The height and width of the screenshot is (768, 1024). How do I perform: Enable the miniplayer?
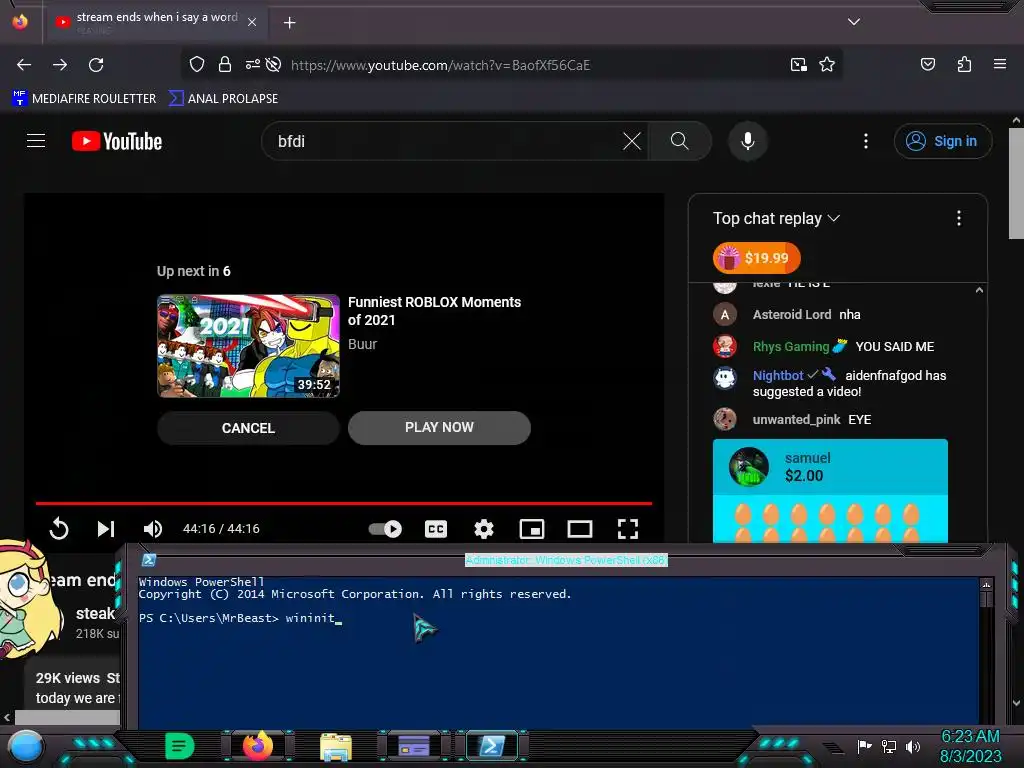pos(532,528)
